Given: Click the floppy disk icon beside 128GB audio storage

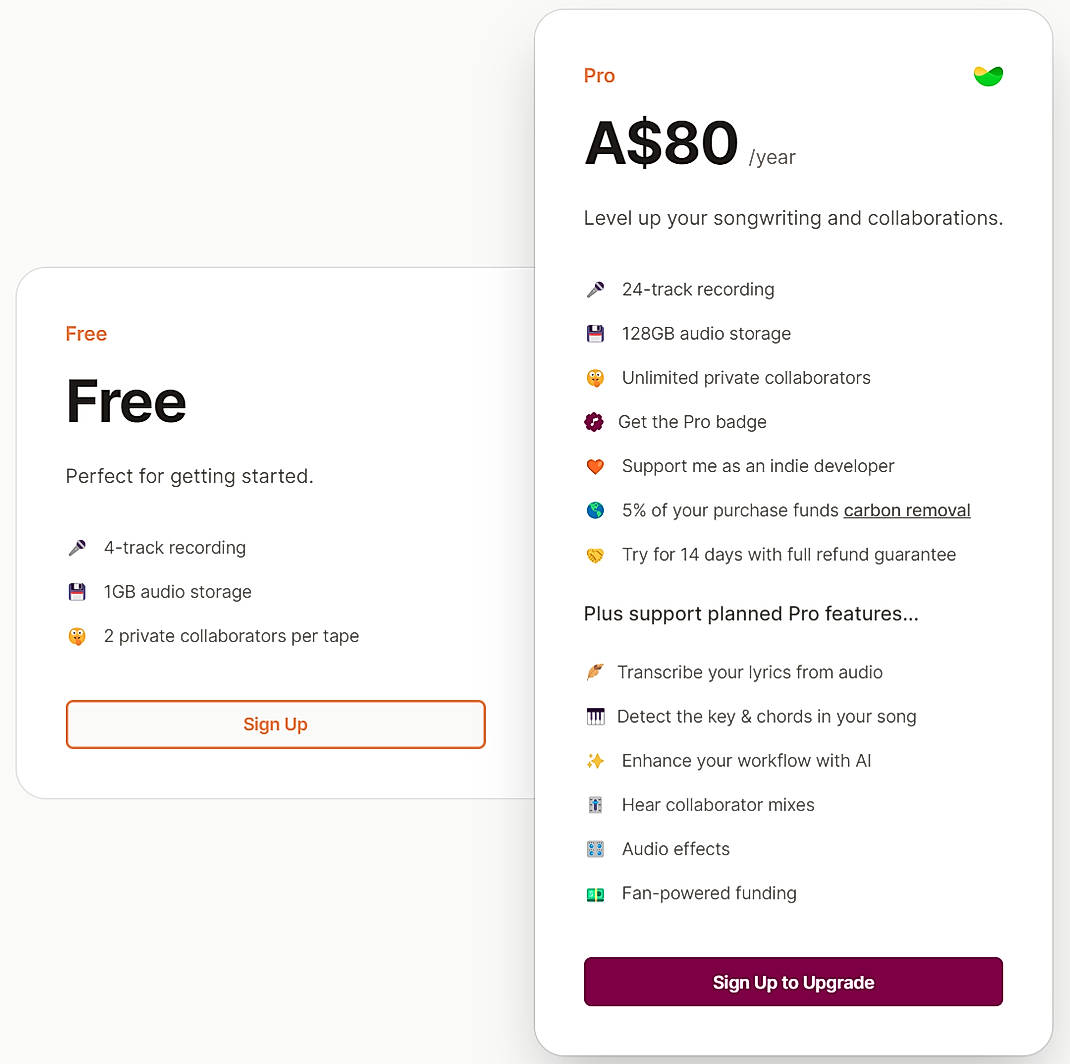Looking at the screenshot, I should (595, 333).
